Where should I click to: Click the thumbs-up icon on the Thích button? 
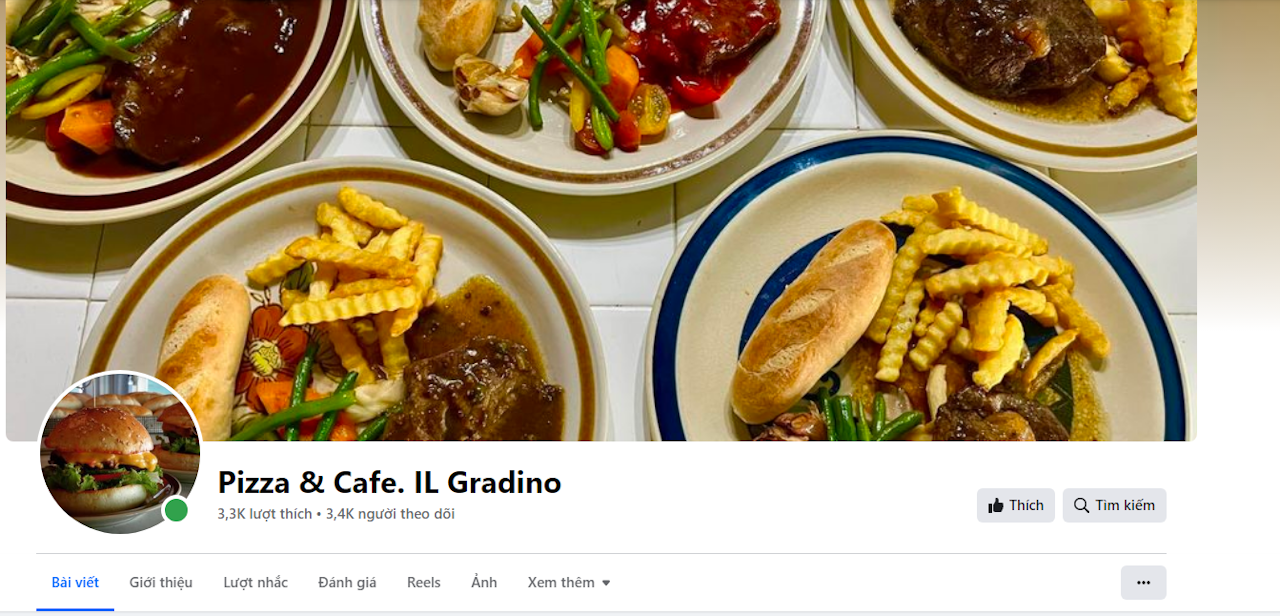coord(996,506)
